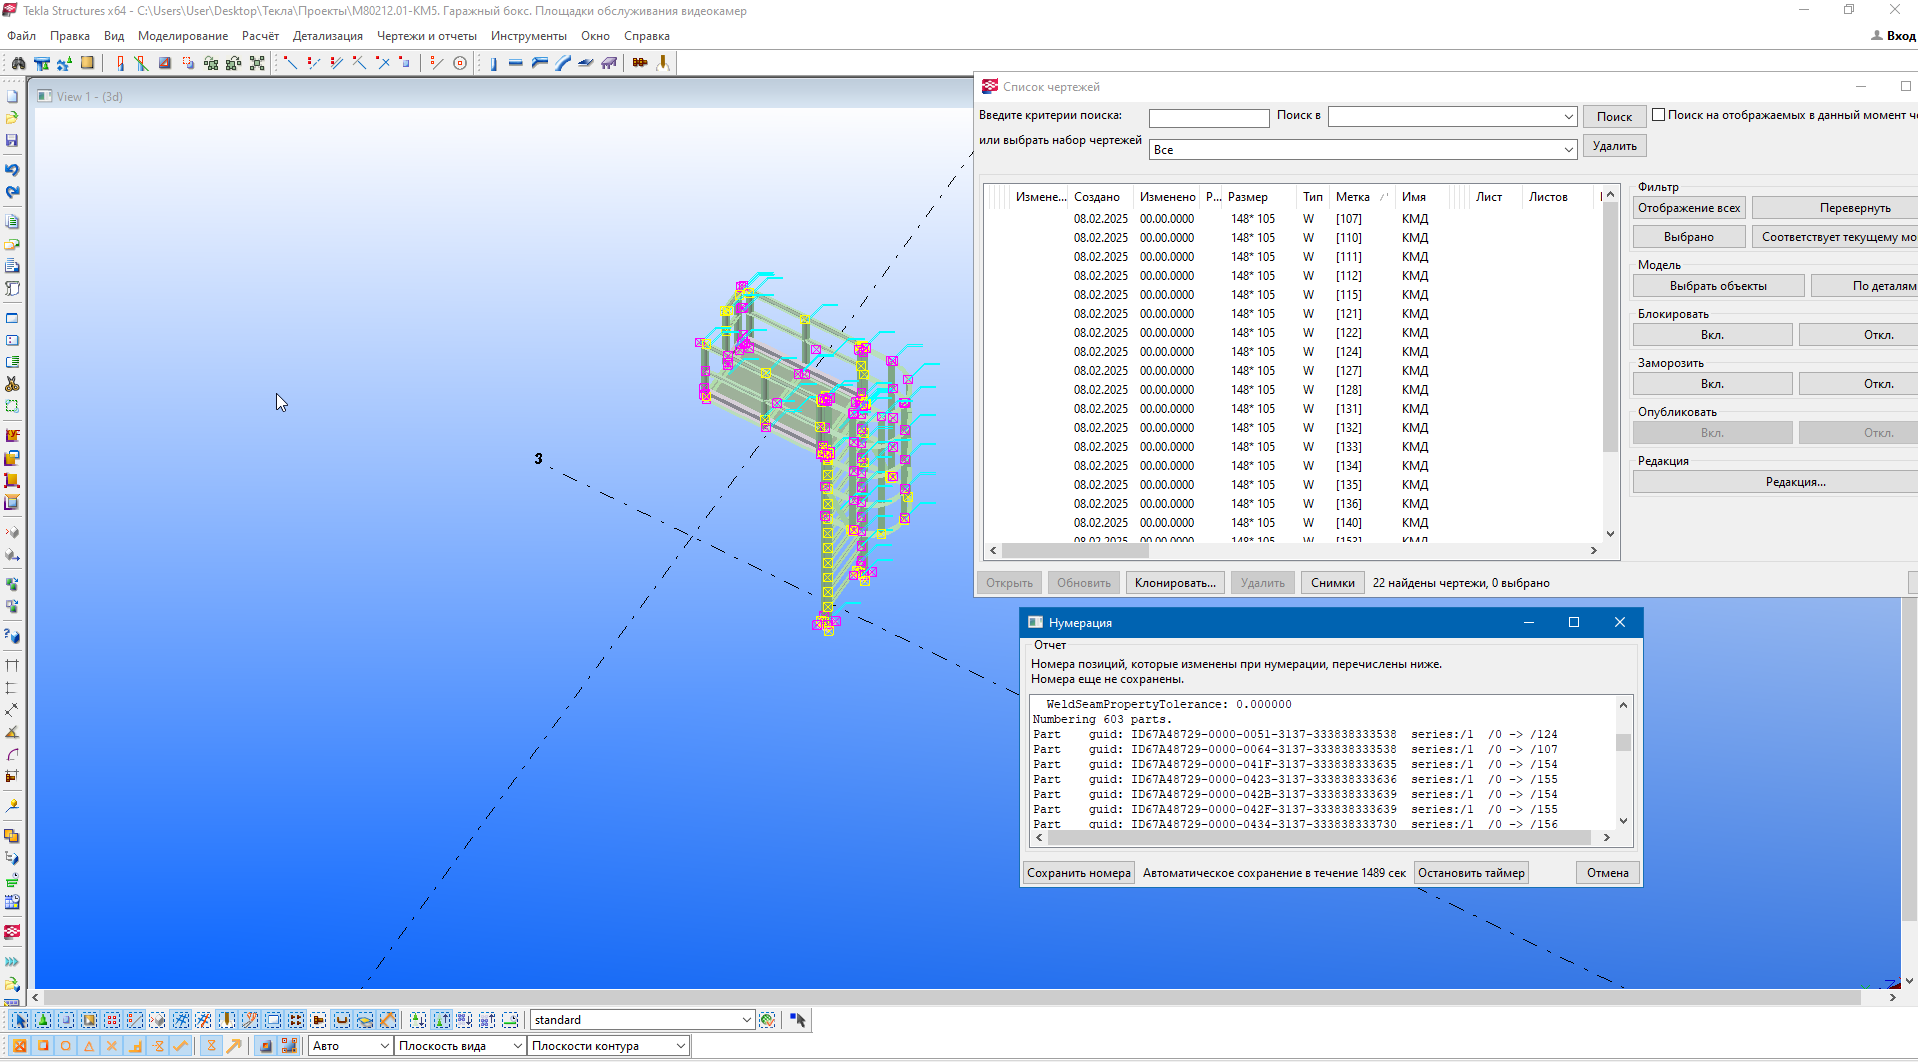Enable the search in currently displayed drawings checkbox

[x=1659, y=115]
